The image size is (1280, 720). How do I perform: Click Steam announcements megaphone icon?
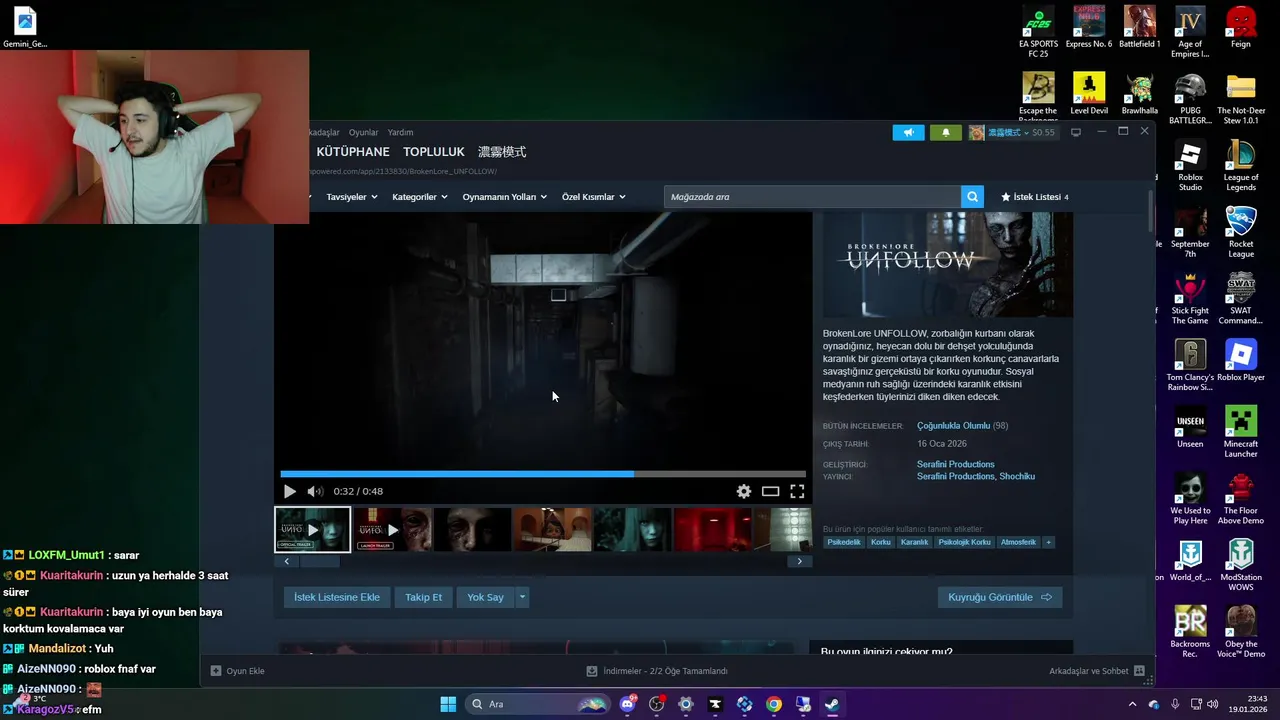(x=908, y=132)
